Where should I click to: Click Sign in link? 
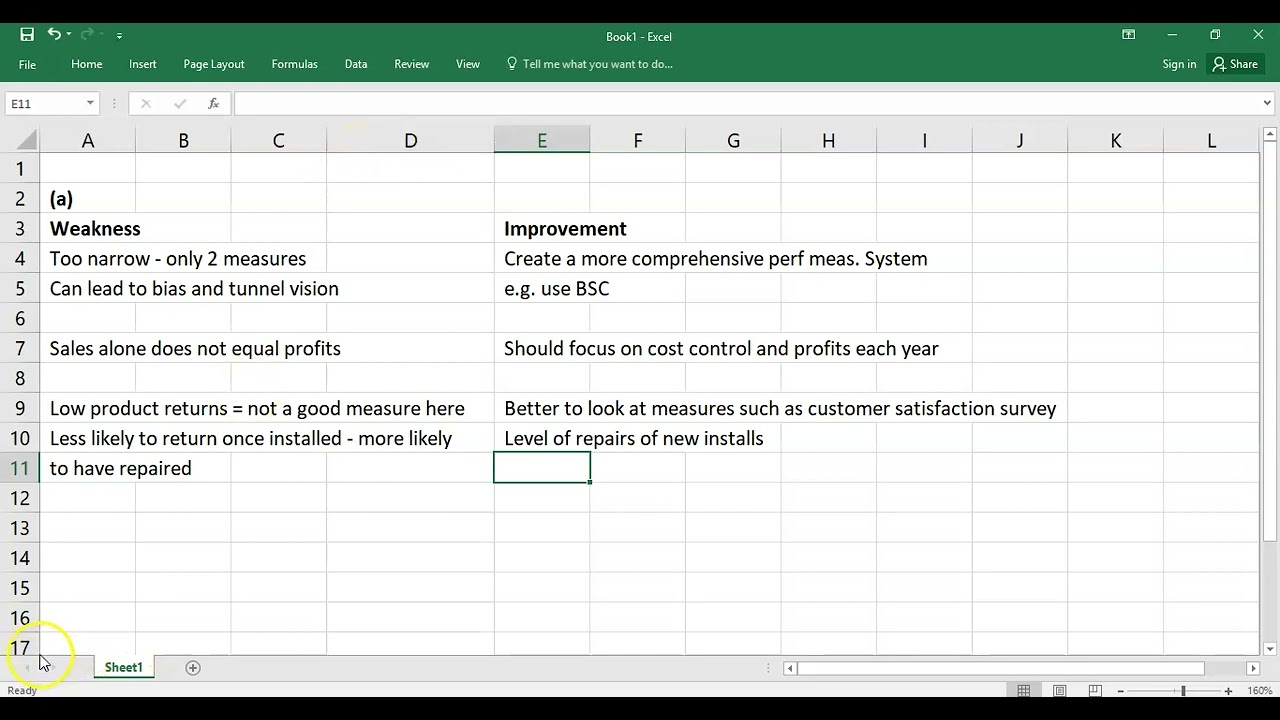tap(1179, 64)
